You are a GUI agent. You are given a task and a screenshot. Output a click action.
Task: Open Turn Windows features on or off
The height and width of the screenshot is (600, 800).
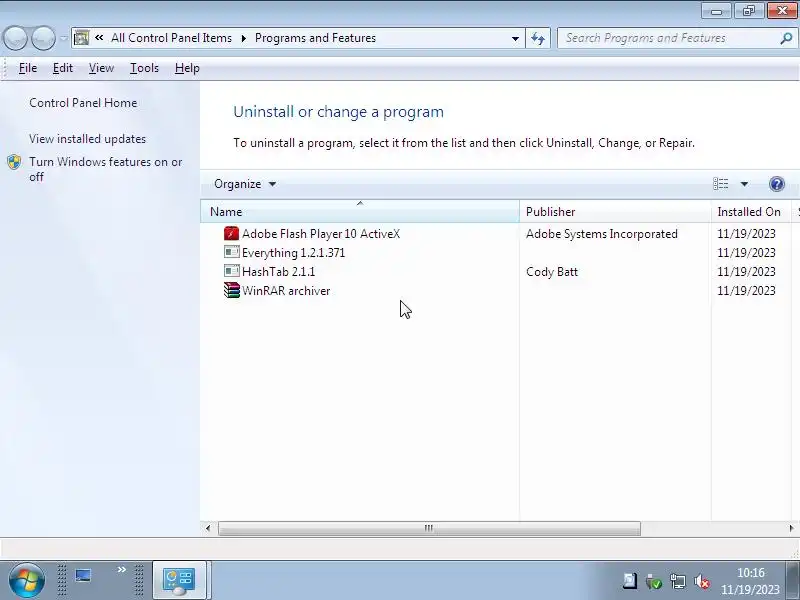point(106,169)
